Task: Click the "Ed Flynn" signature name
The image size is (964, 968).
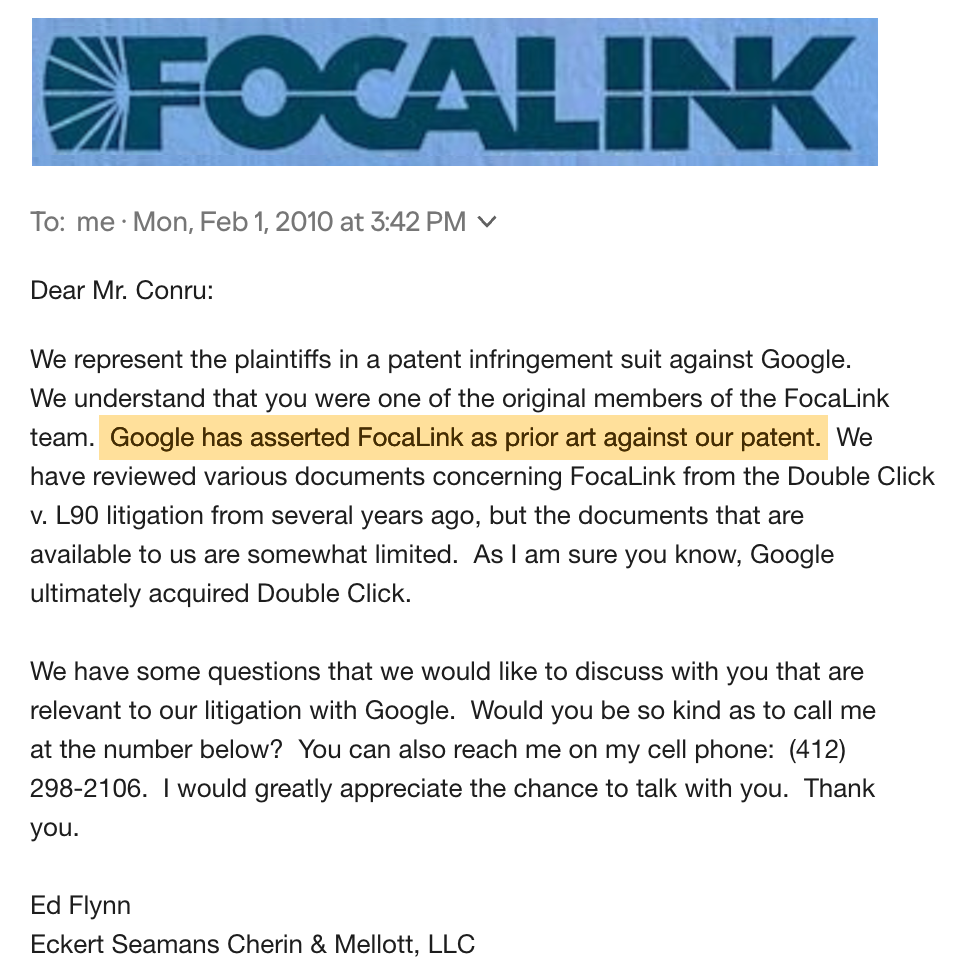Action: point(80,905)
